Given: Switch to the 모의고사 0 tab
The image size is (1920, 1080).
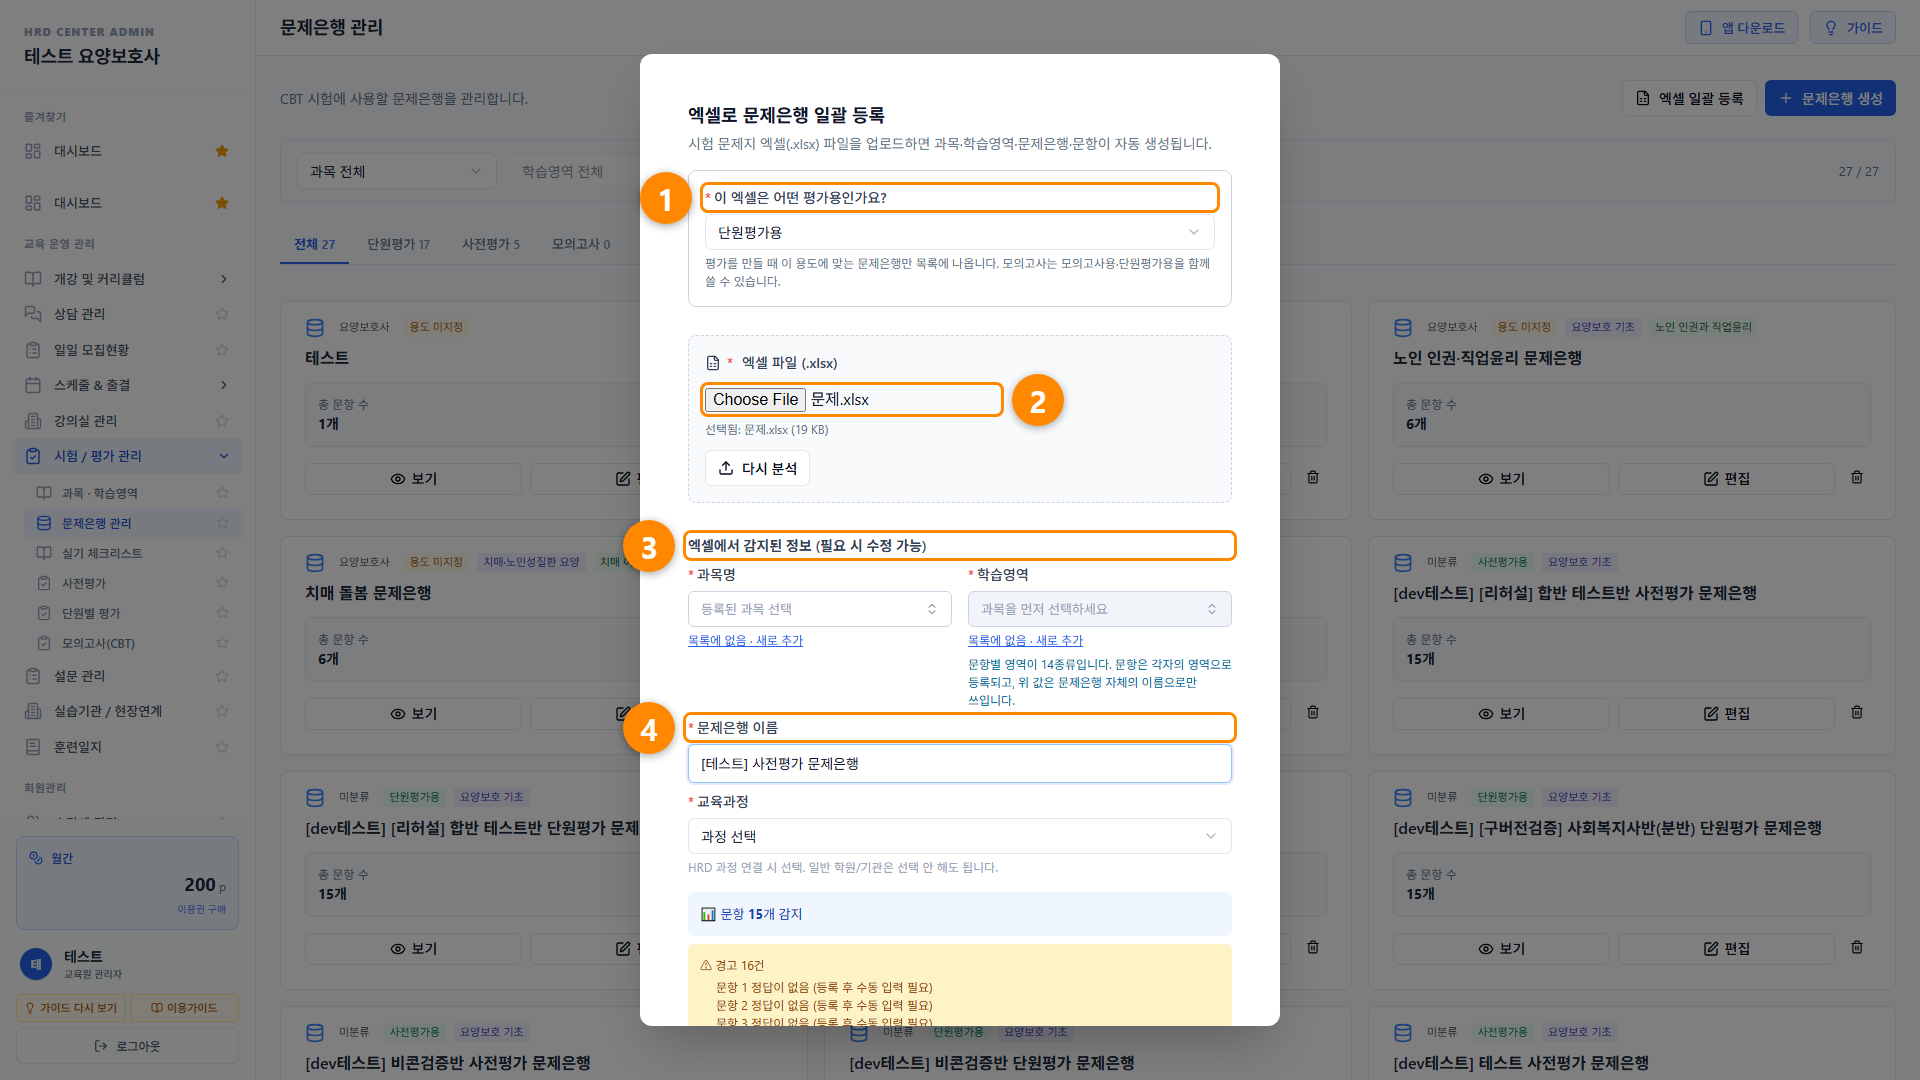Looking at the screenshot, I should [581, 244].
